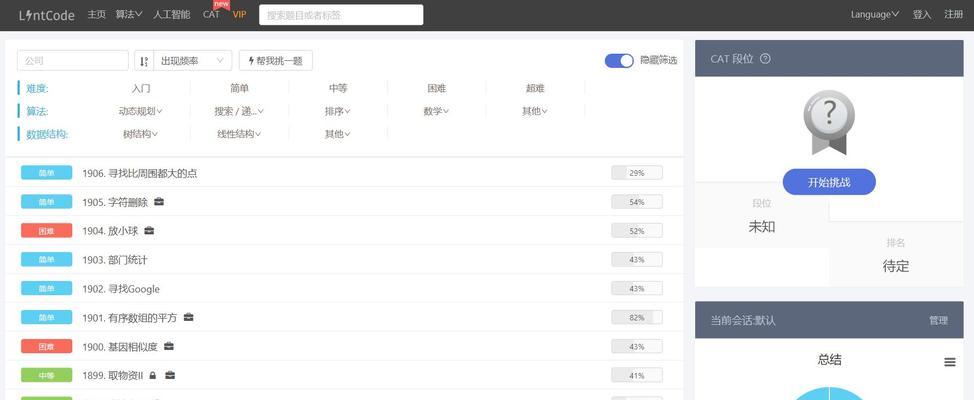Click the 公司 company filter field
The height and width of the screenshot is (400, 974).
(x=73, y=61)
